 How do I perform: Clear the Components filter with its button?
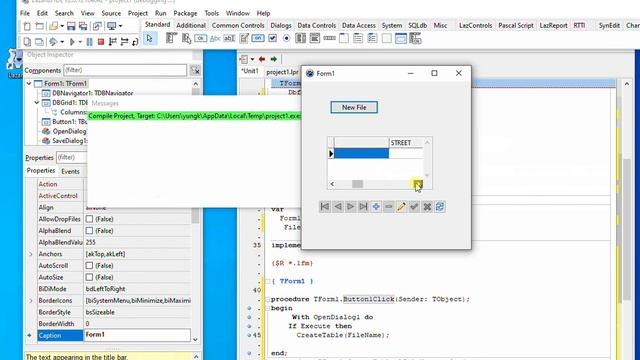pos(196,71)
